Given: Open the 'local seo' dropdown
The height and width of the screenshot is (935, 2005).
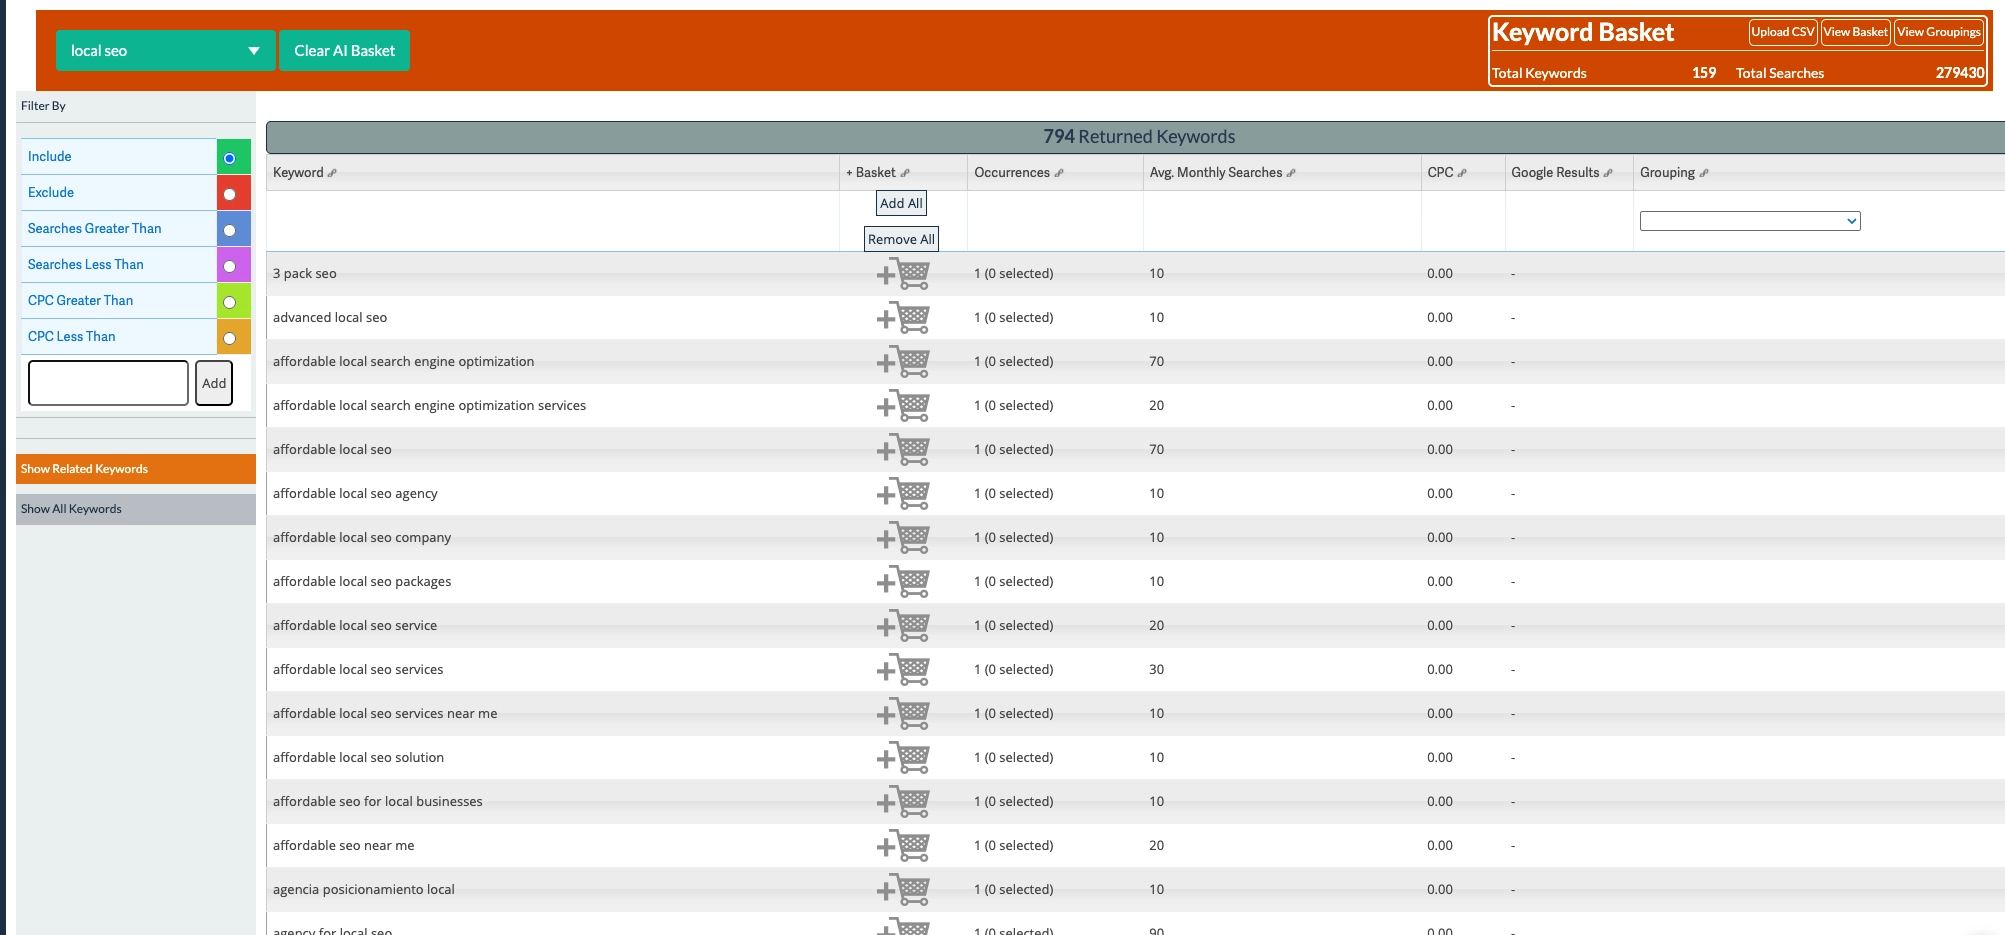Looking at the screenshot, I should pos(165,51).
